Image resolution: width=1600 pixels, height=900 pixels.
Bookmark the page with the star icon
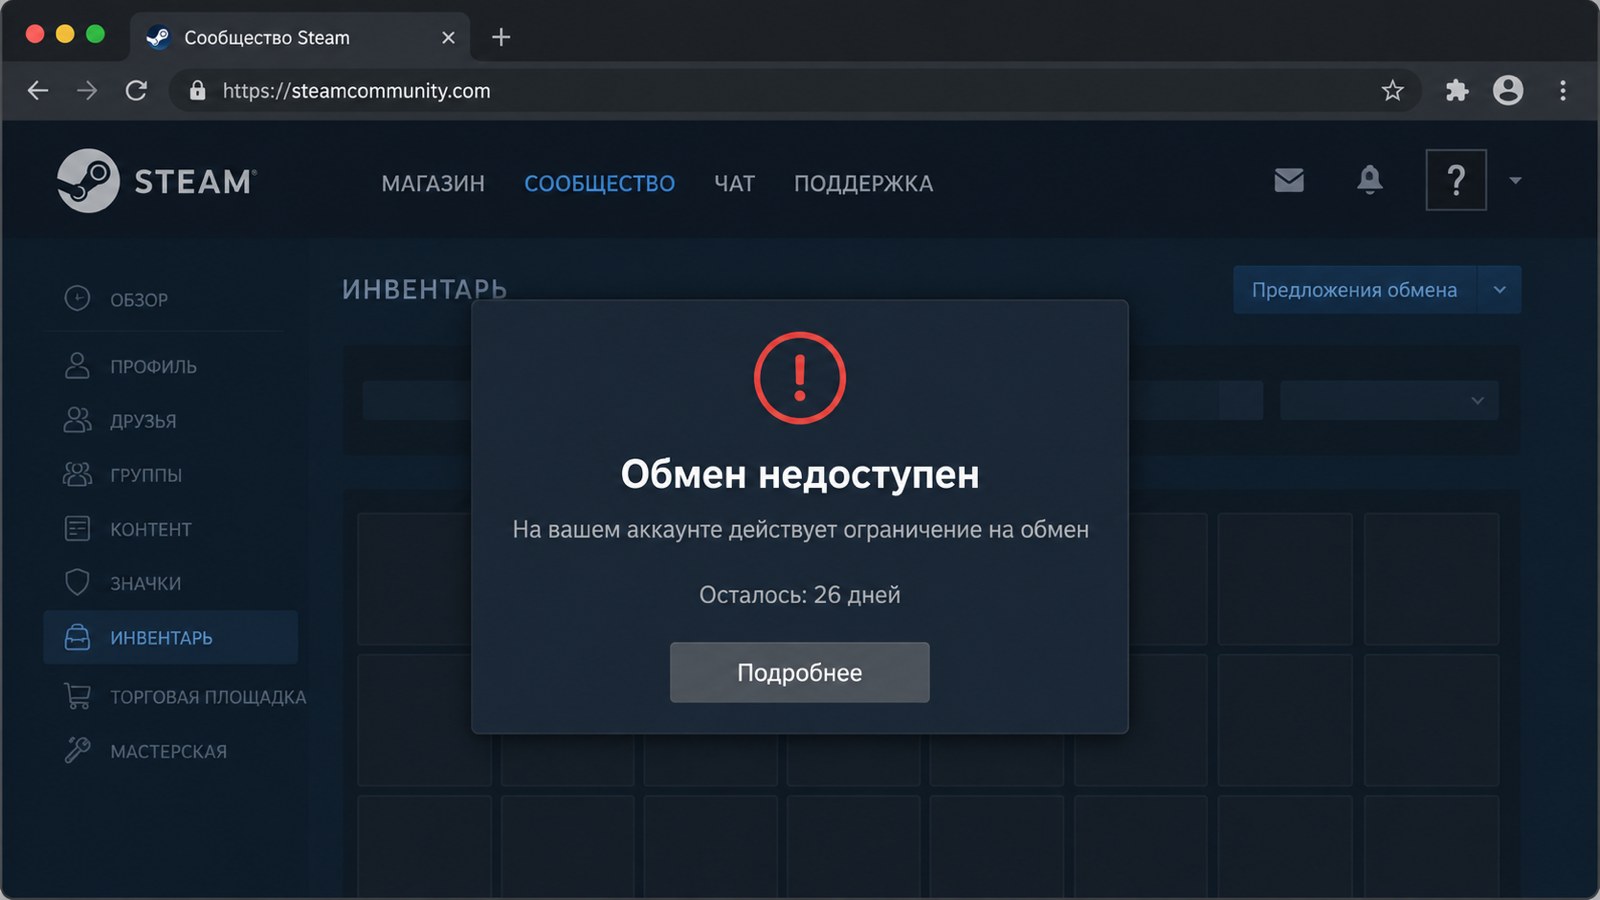tap(1392, 91)
